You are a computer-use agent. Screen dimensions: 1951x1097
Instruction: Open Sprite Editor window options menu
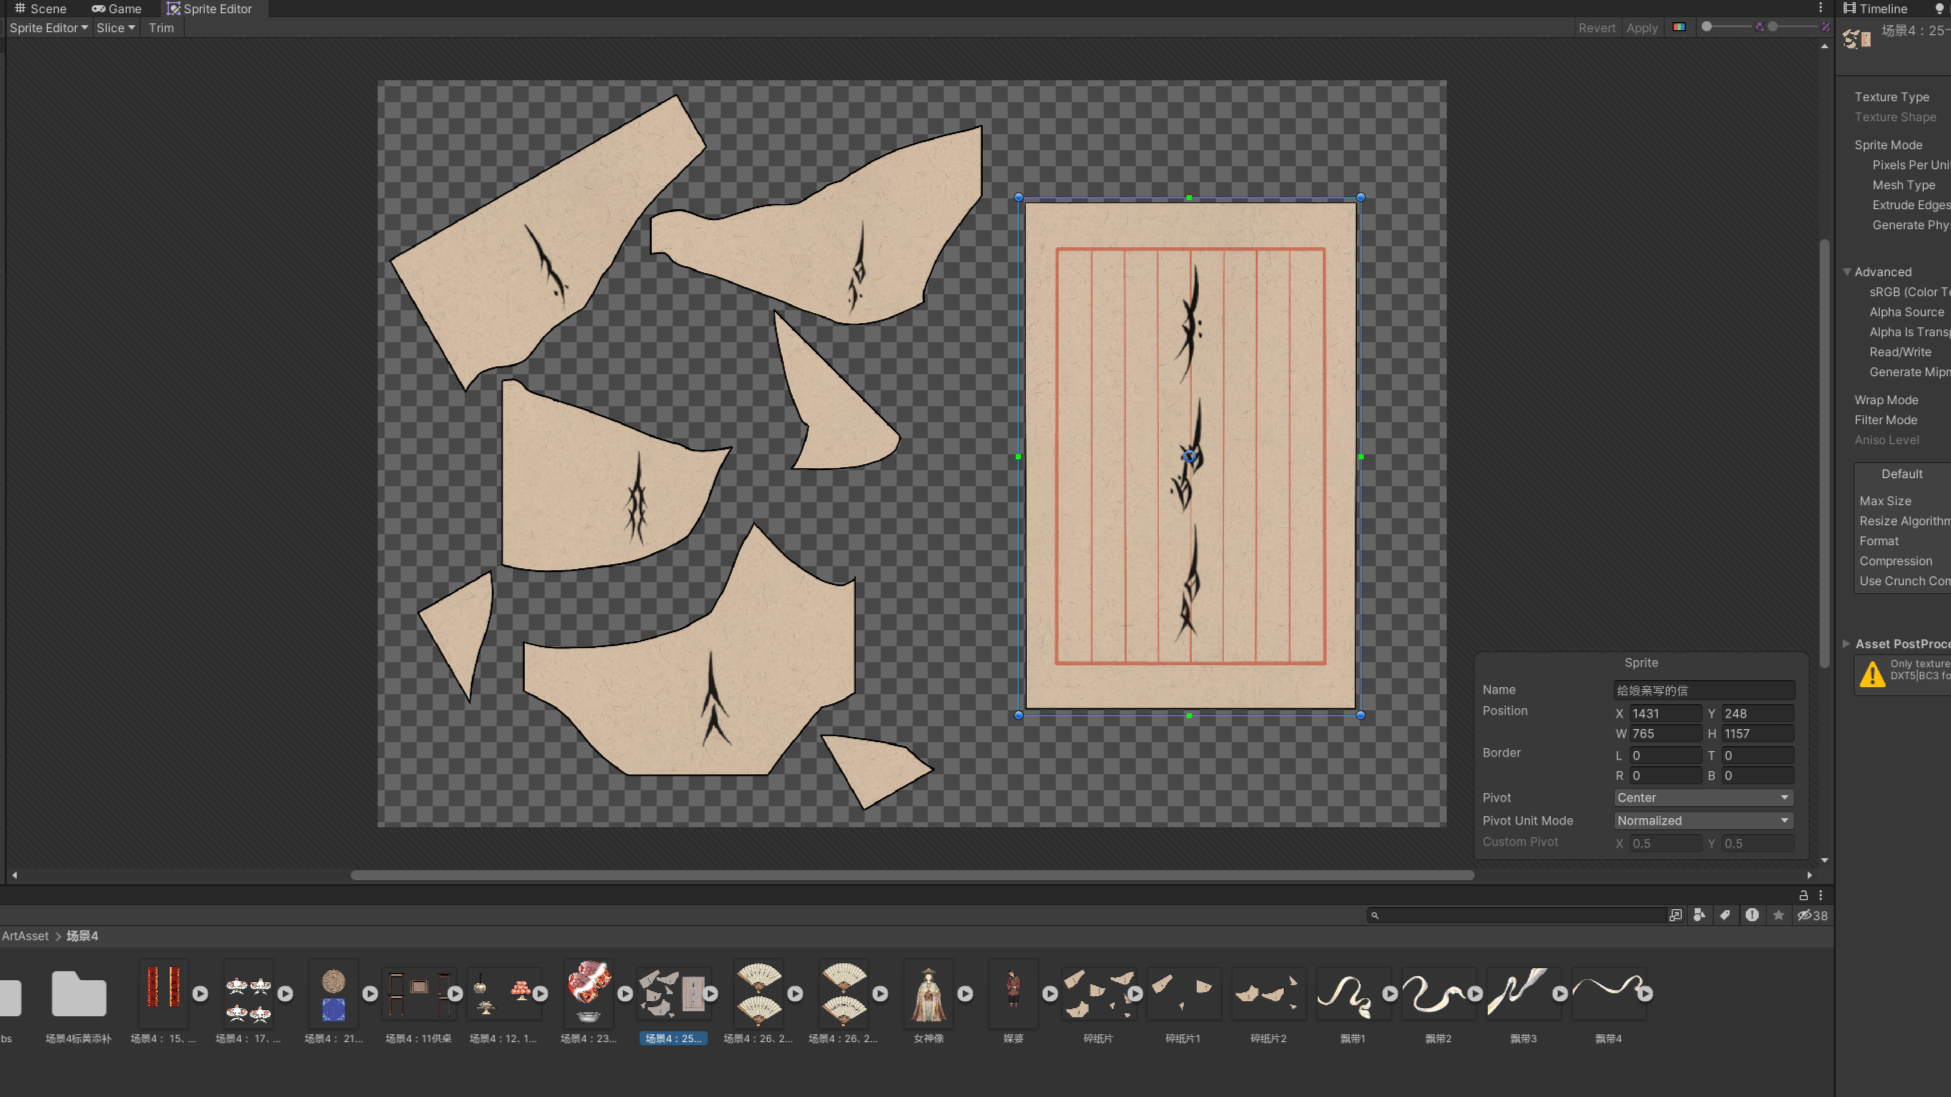tap(1820, 8)
